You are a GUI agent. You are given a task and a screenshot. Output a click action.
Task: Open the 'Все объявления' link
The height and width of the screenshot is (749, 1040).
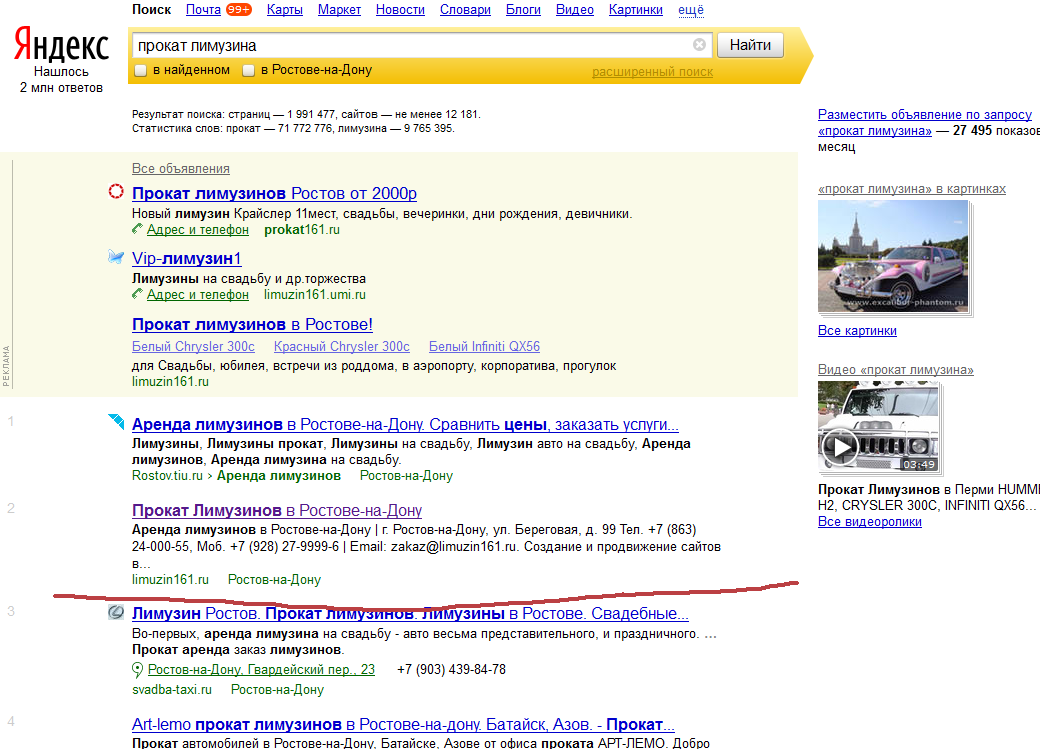(x=180, y=169)
